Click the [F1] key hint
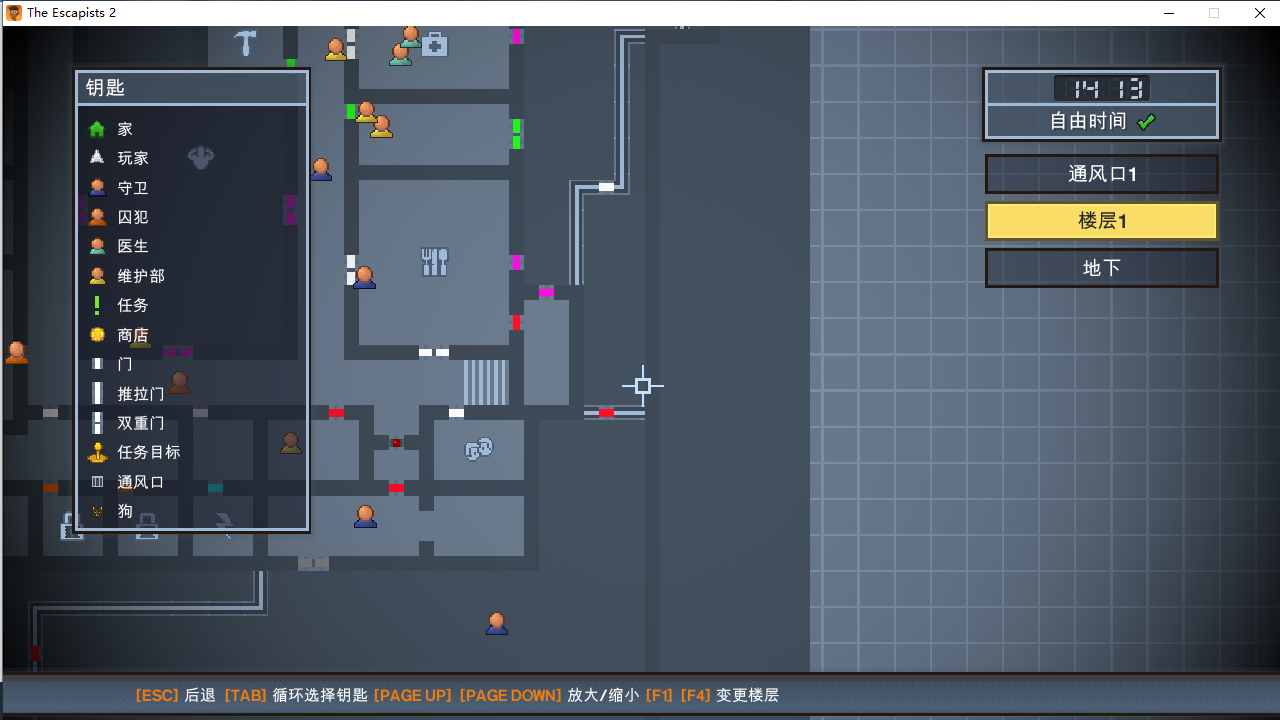 [x=660, y=695]
